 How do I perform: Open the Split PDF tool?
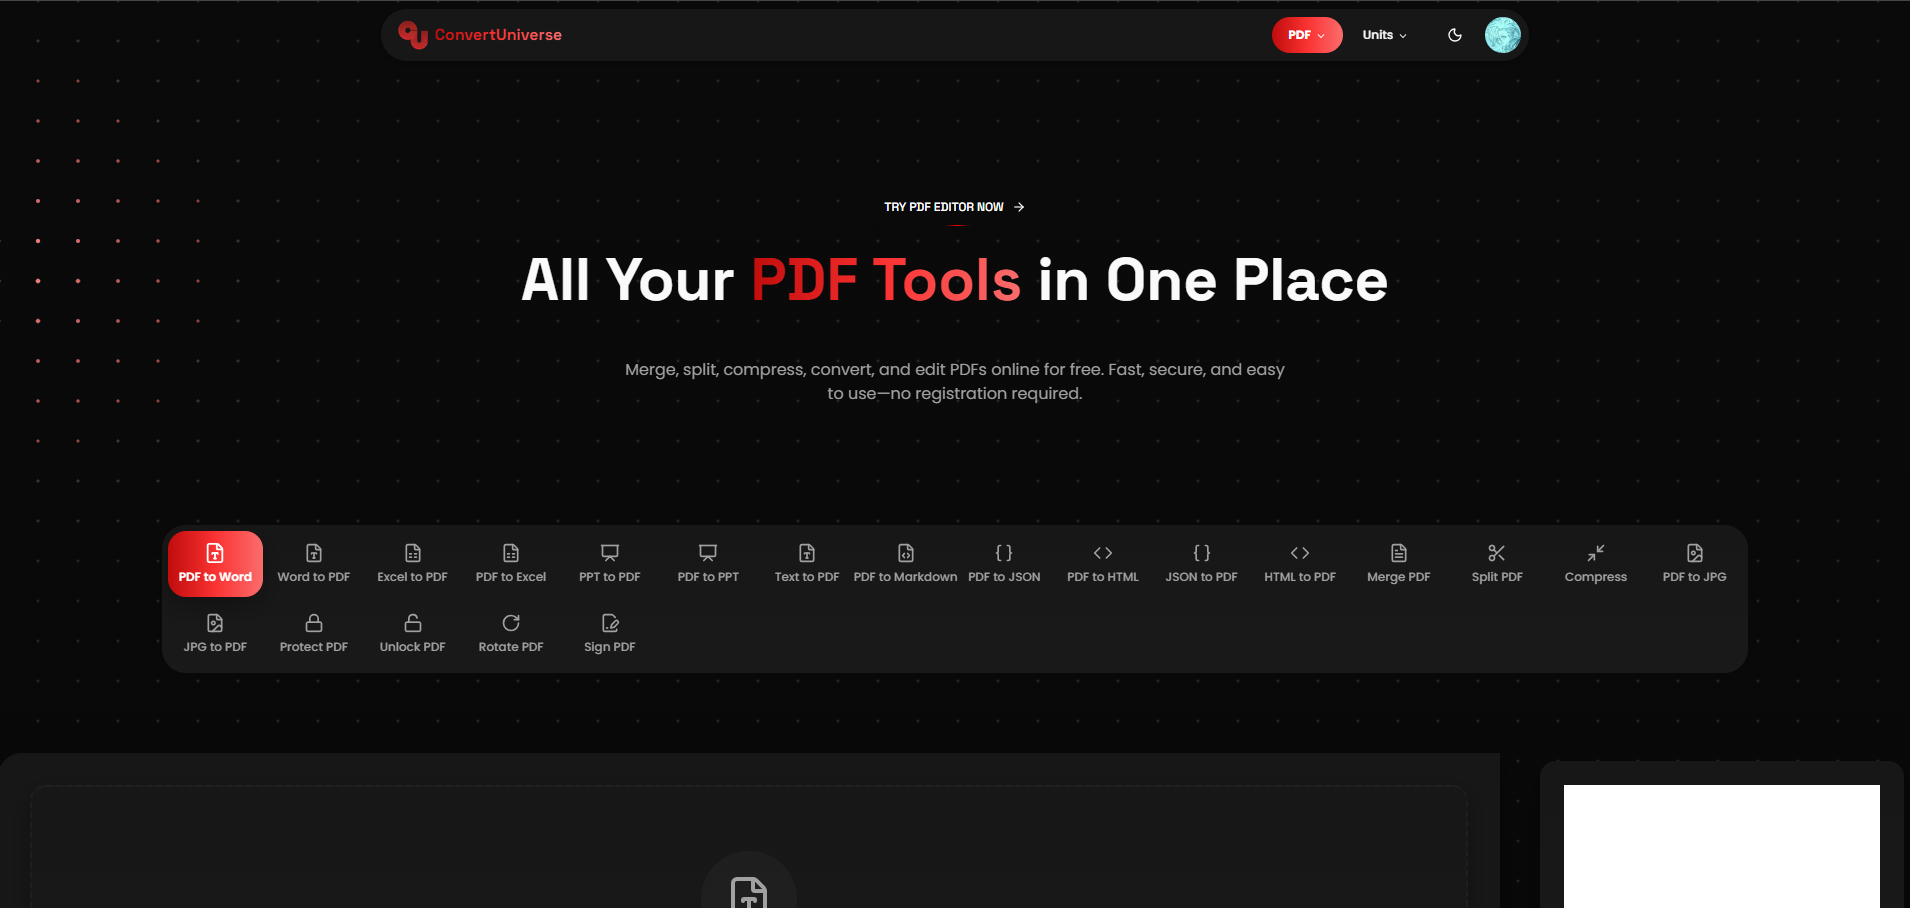1496,563
